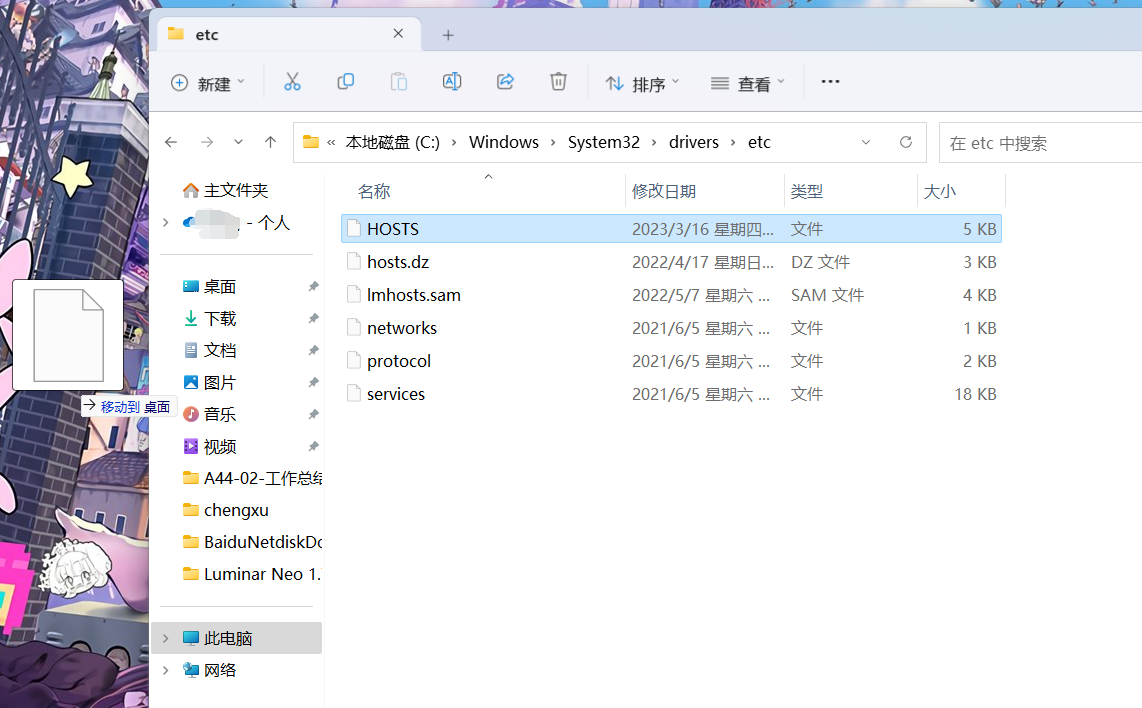
Task: Click the Rename icon in toolbar
Action: 452,82
